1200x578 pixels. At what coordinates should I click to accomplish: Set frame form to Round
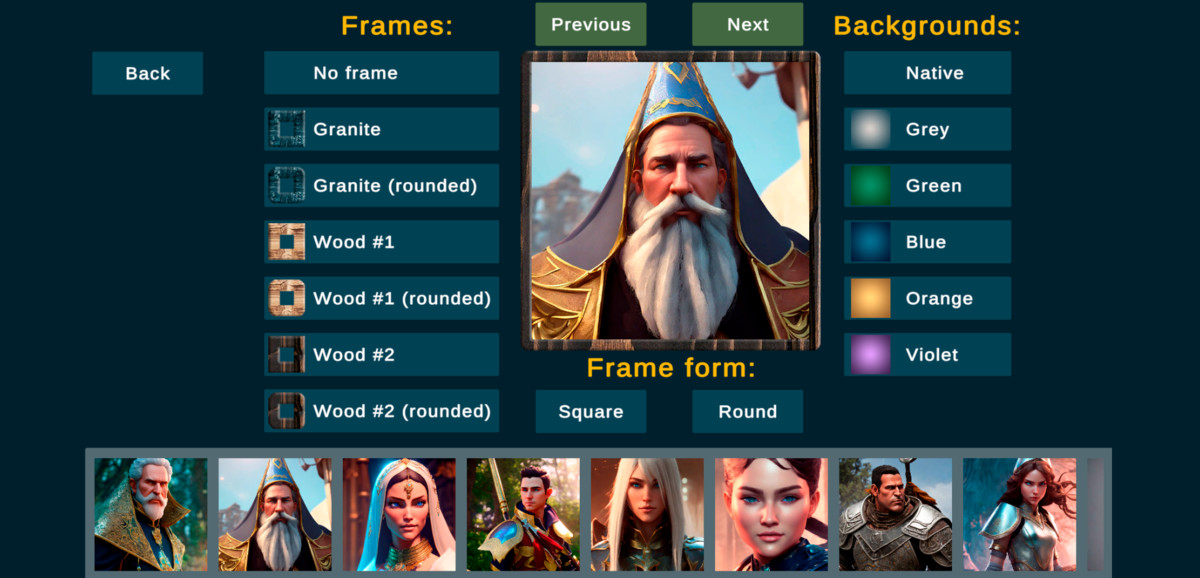(748, 411)
